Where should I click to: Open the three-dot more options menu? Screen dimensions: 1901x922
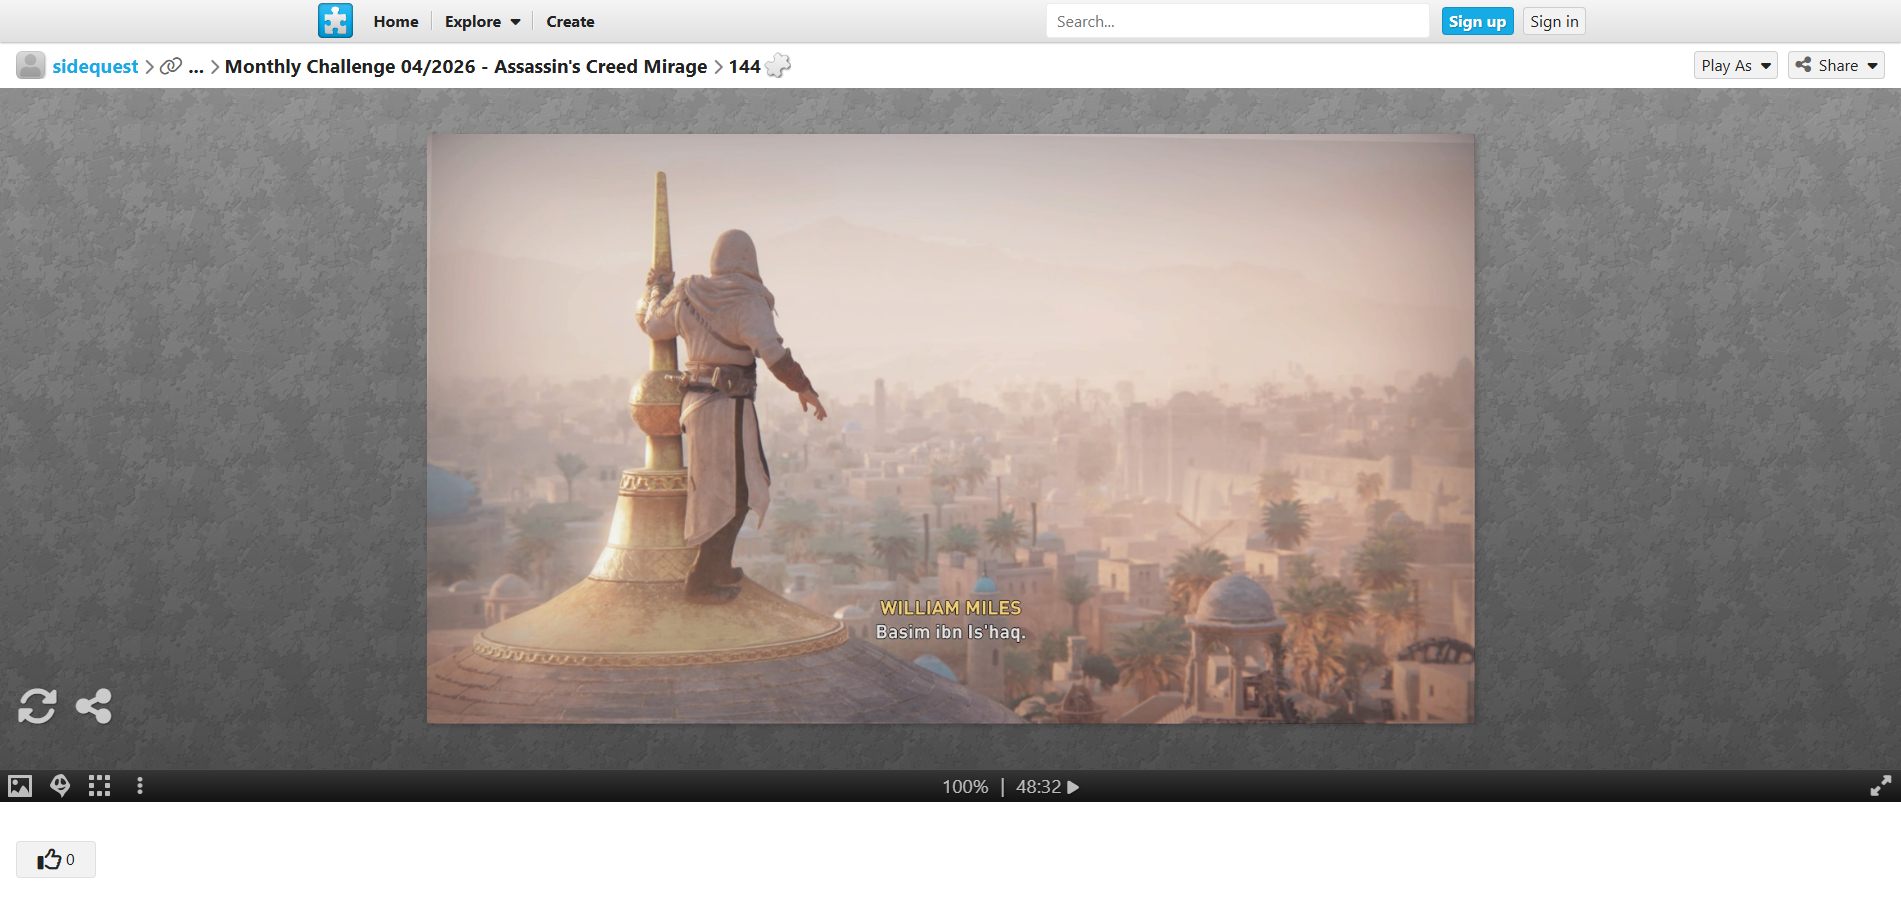(x=140, y=786)
